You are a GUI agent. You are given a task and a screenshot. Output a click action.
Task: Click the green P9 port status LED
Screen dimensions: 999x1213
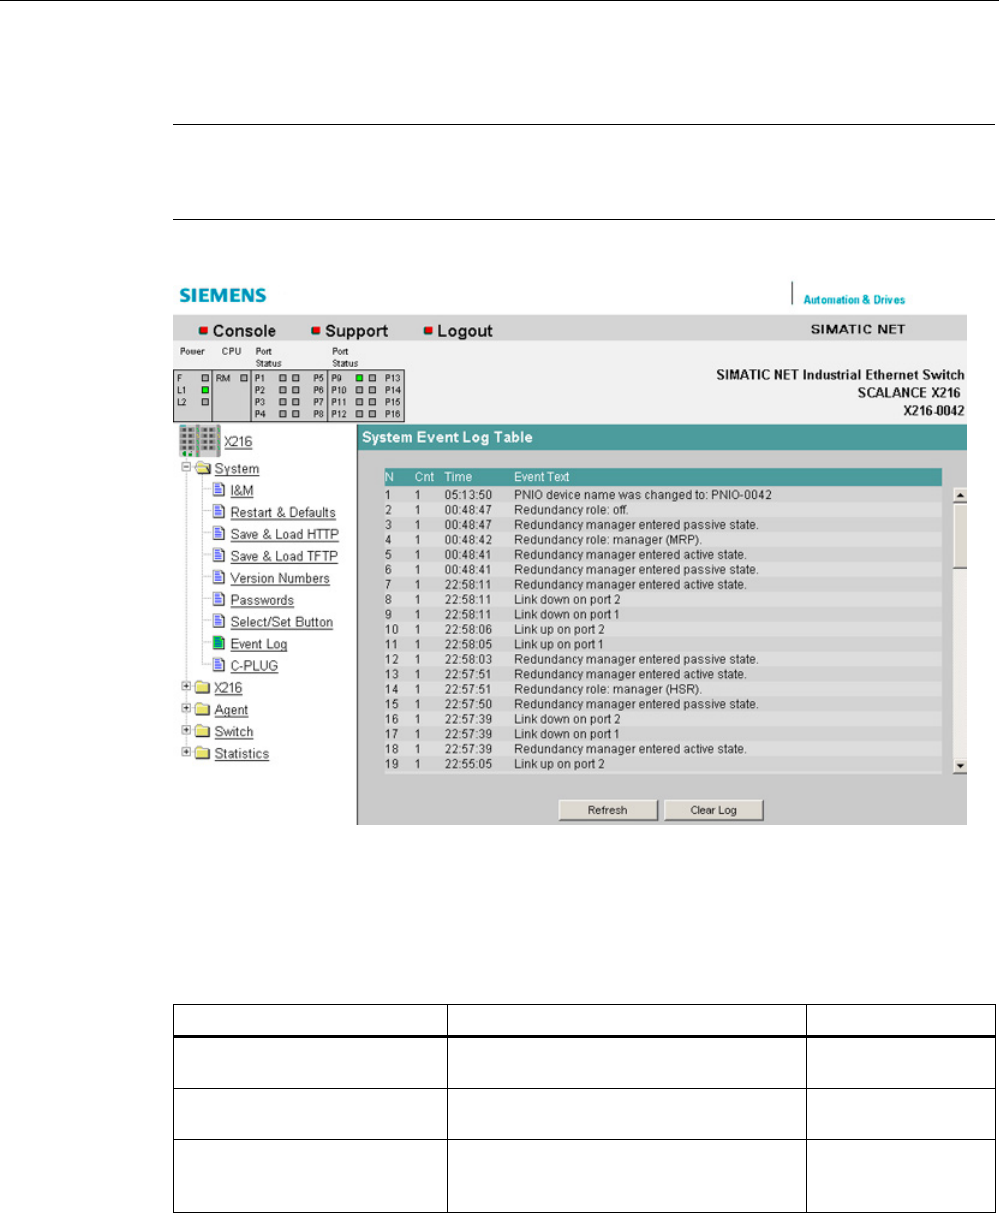360,378
